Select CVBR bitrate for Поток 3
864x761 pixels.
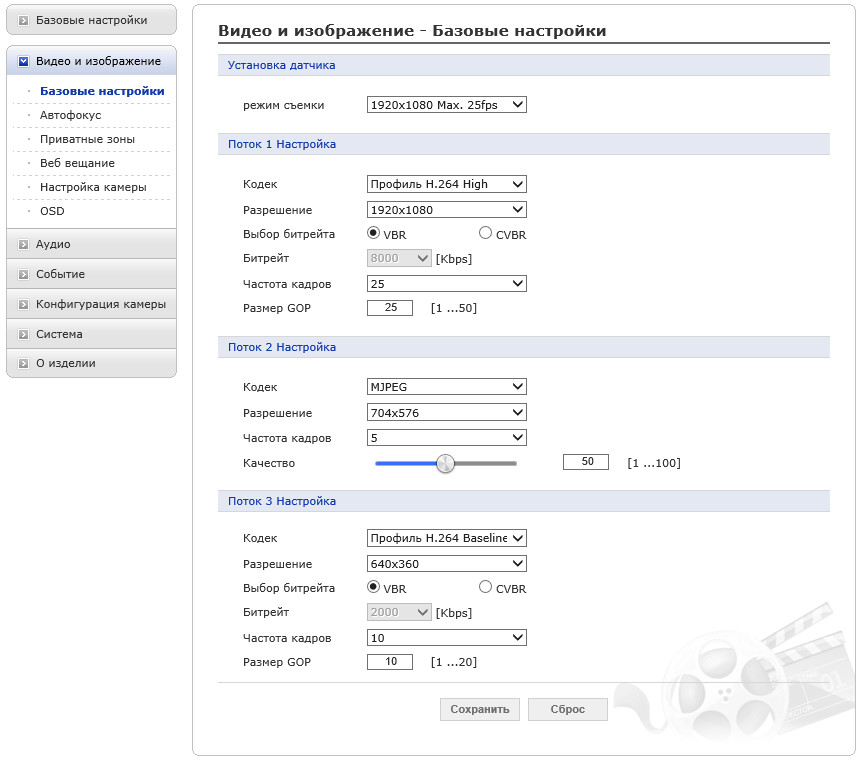click(486, 587)
